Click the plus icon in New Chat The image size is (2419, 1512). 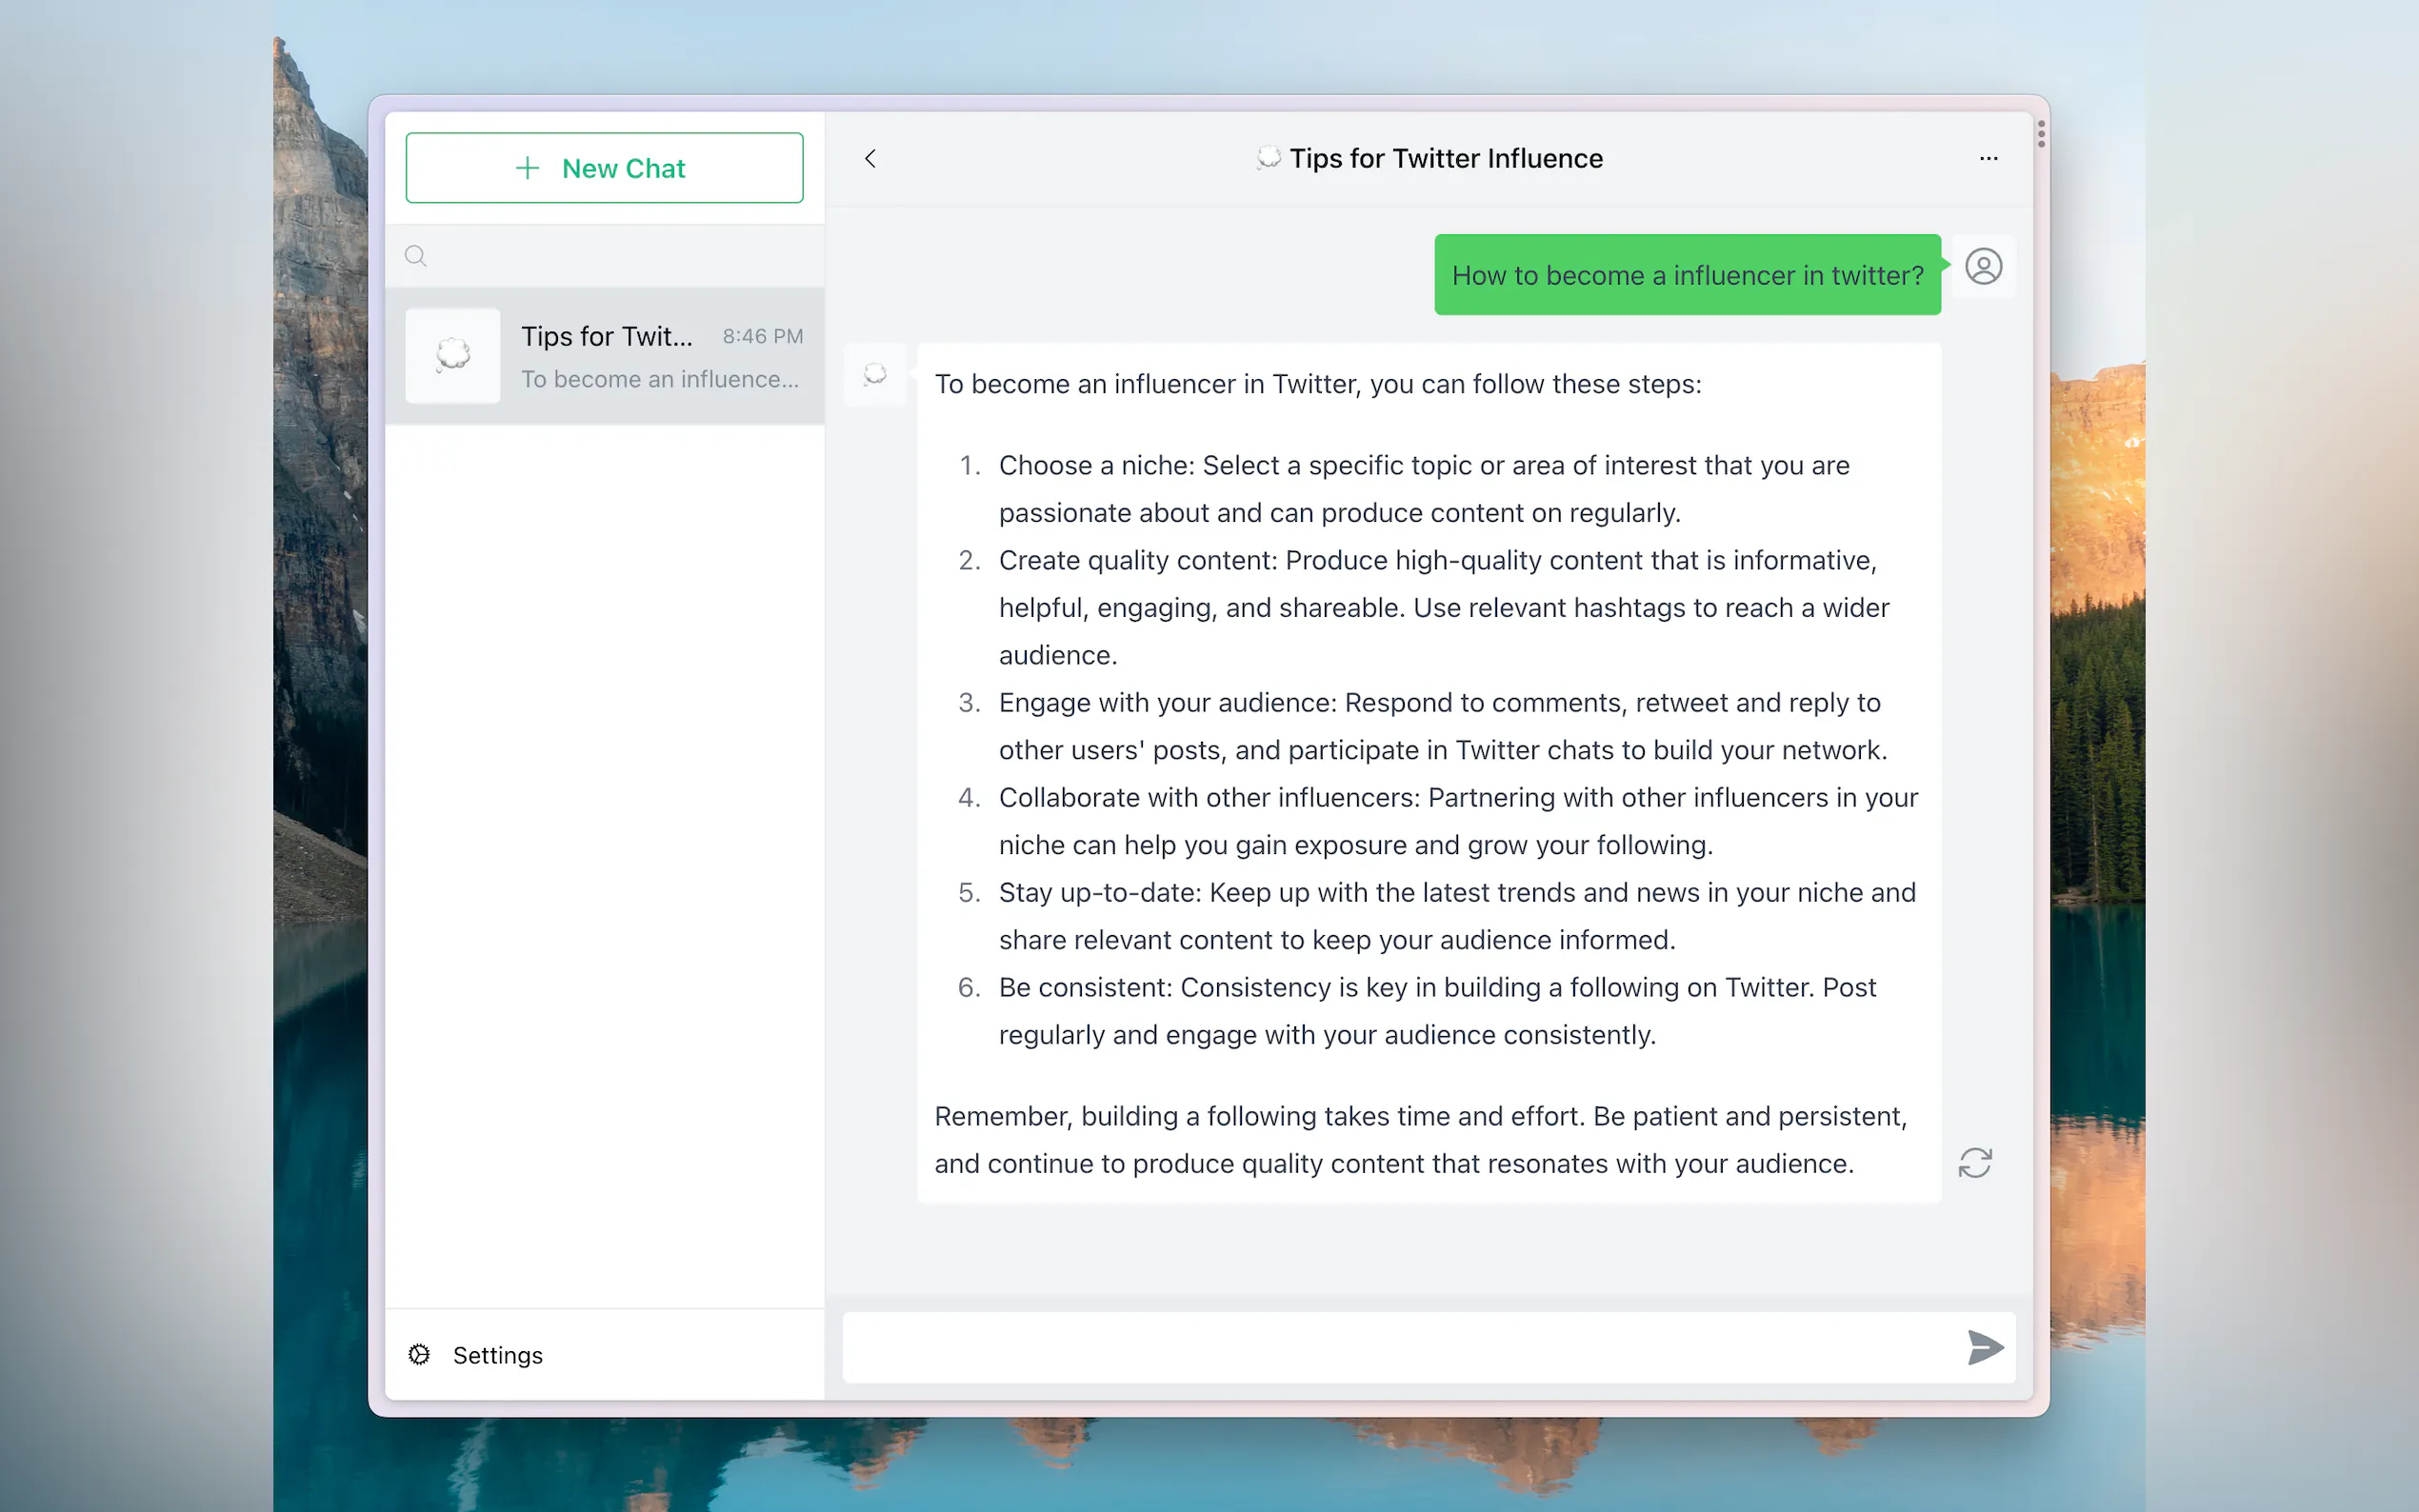click(x=527, y=168)
